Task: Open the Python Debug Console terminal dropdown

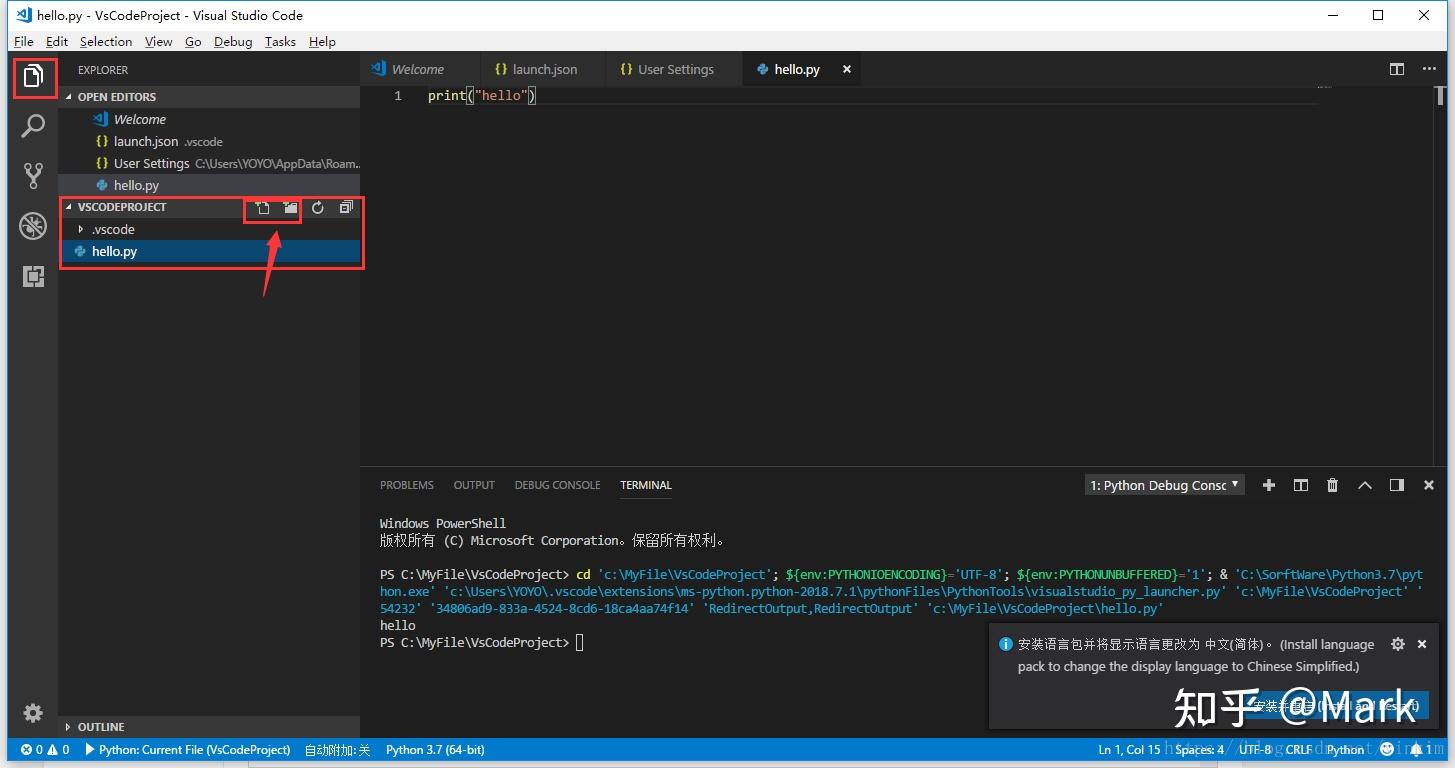Action: pos(1164,485)
